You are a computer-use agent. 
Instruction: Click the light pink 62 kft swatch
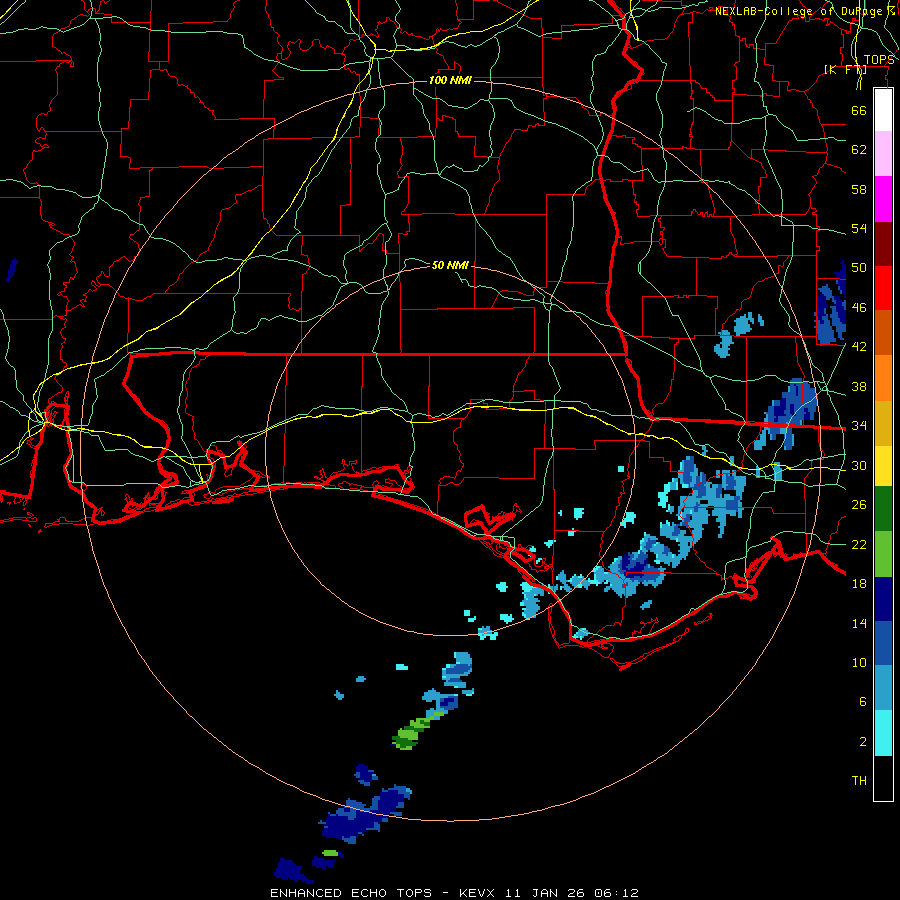pos(883,153)
